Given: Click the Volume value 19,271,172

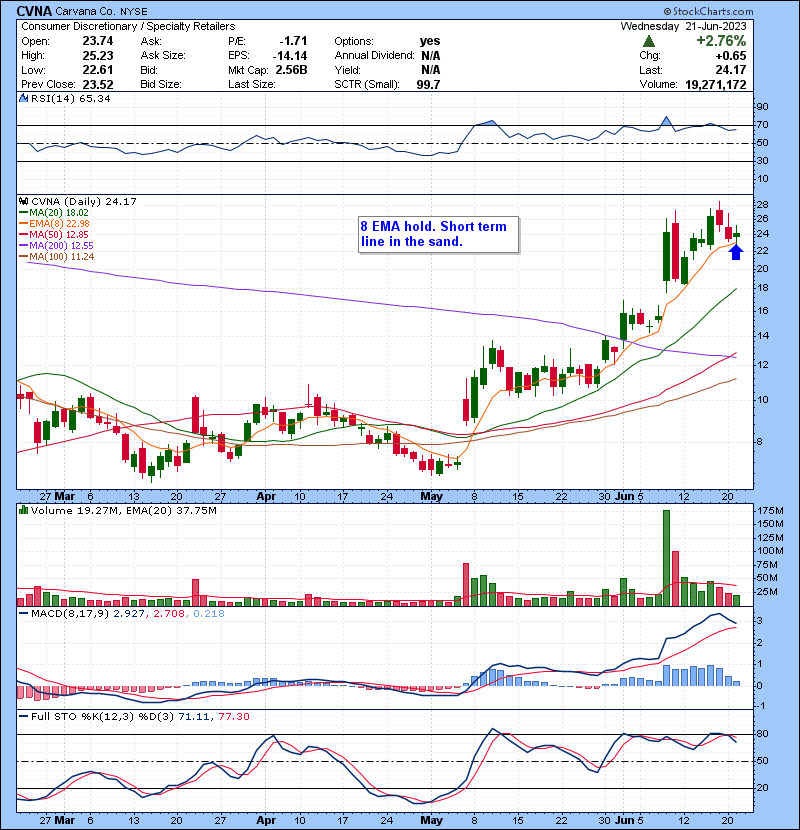Looking at the screenshot, I should pos(716,85).
